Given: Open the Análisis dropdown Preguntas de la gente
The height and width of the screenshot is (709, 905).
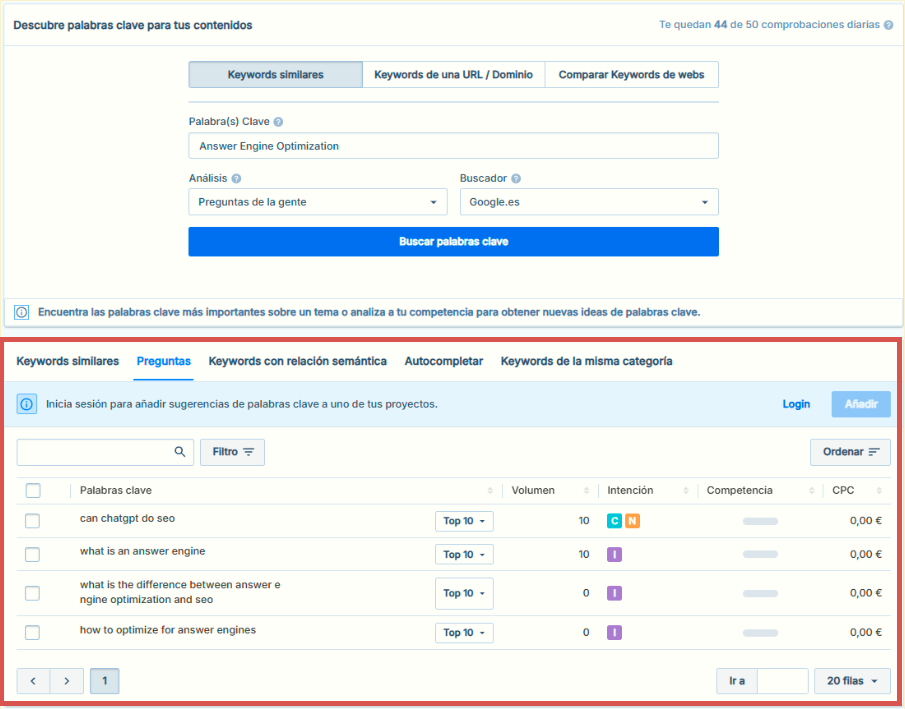Looking at the screenshot, I should (318, 202).
